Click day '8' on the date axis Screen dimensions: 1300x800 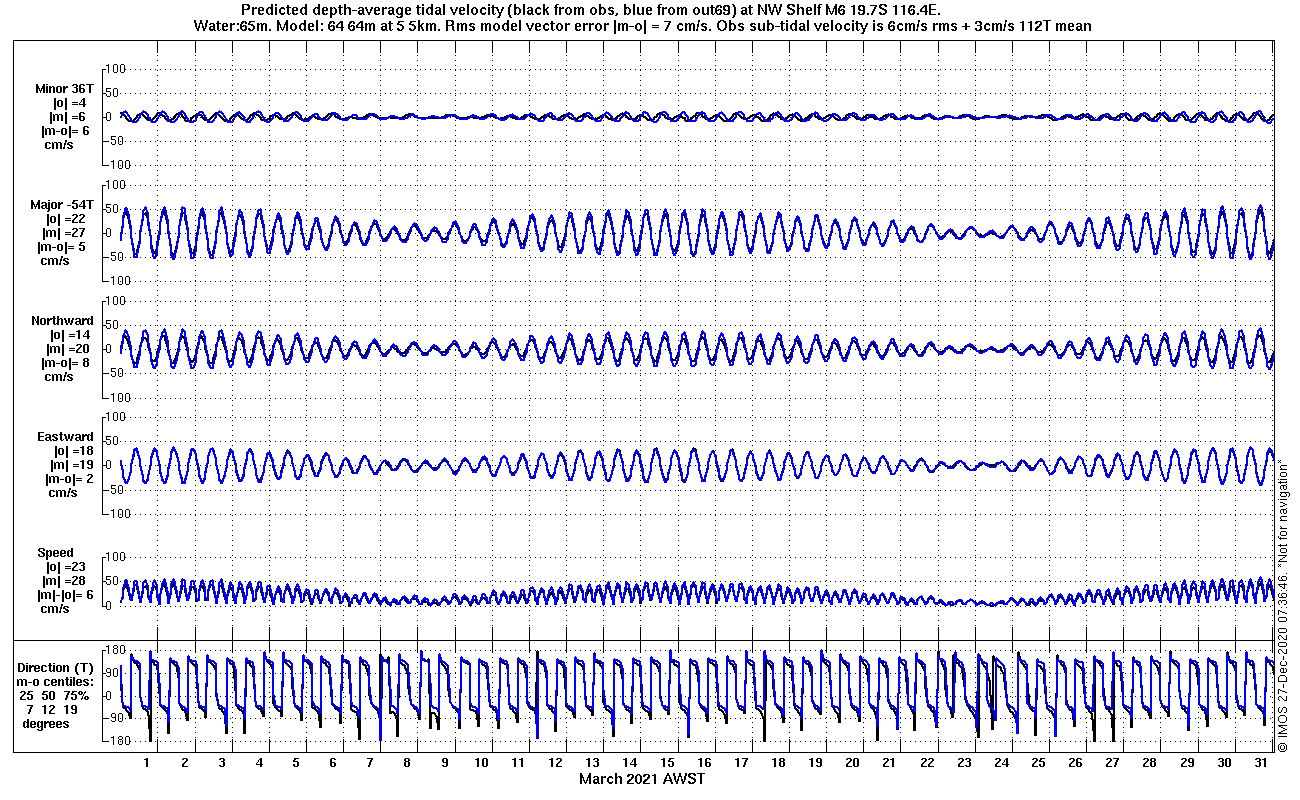click(407, 762)
